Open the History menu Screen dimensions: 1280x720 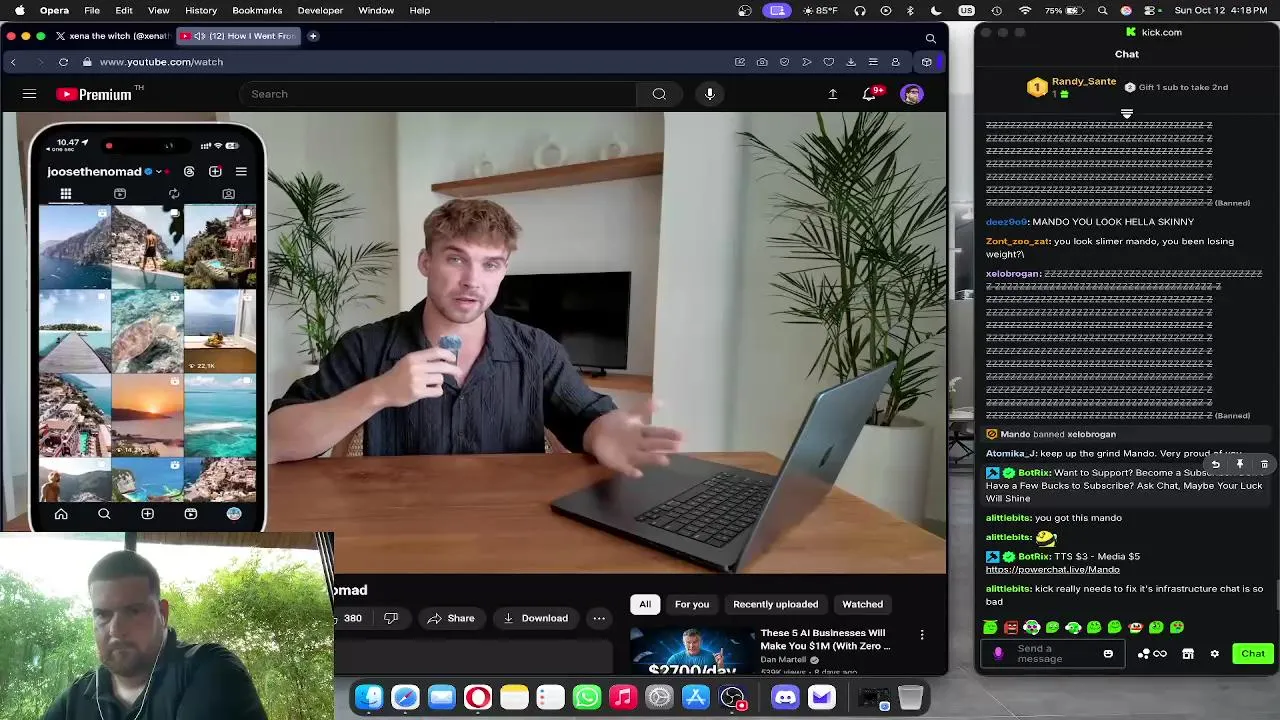point(201,10)
